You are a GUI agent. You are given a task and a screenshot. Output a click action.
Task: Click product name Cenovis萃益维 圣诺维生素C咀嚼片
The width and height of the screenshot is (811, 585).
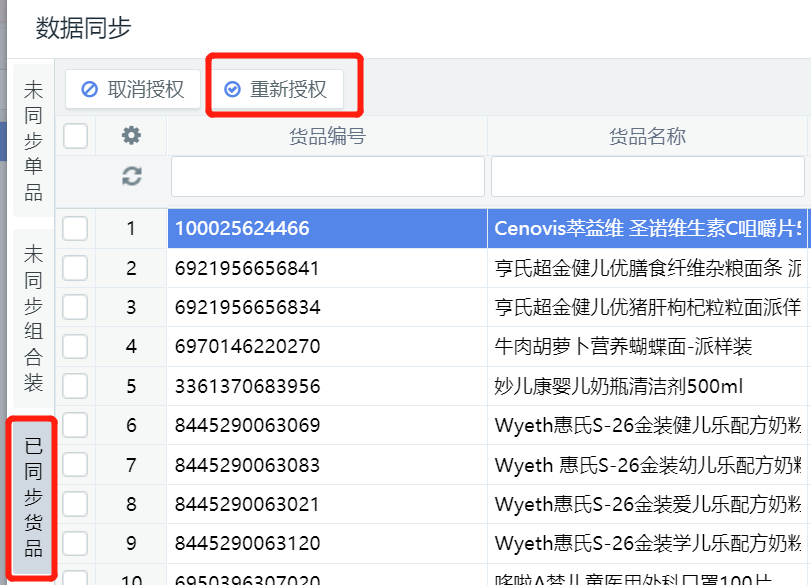click(x=648, y=228)
